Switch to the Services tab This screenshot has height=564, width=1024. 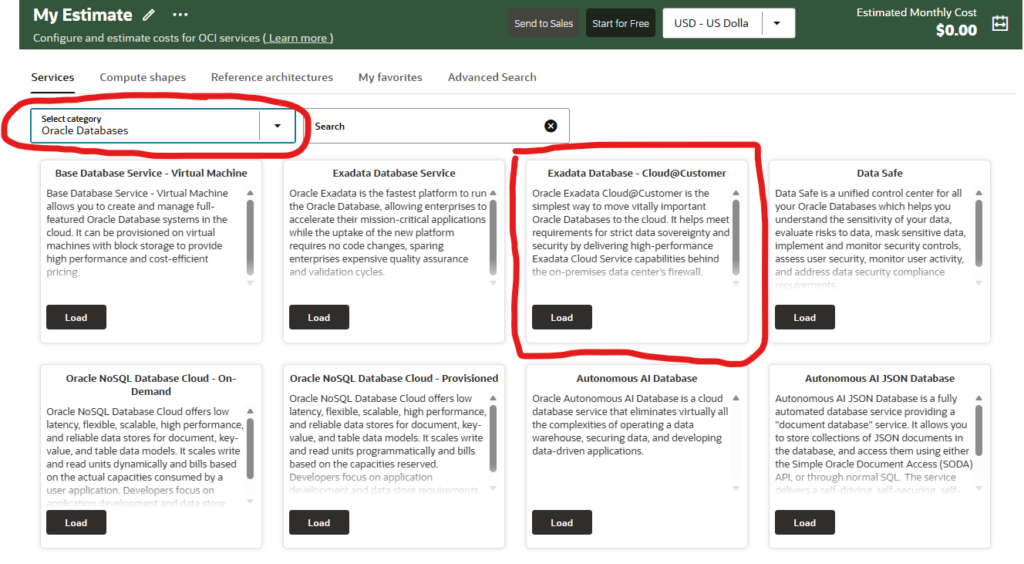point(53,77)
